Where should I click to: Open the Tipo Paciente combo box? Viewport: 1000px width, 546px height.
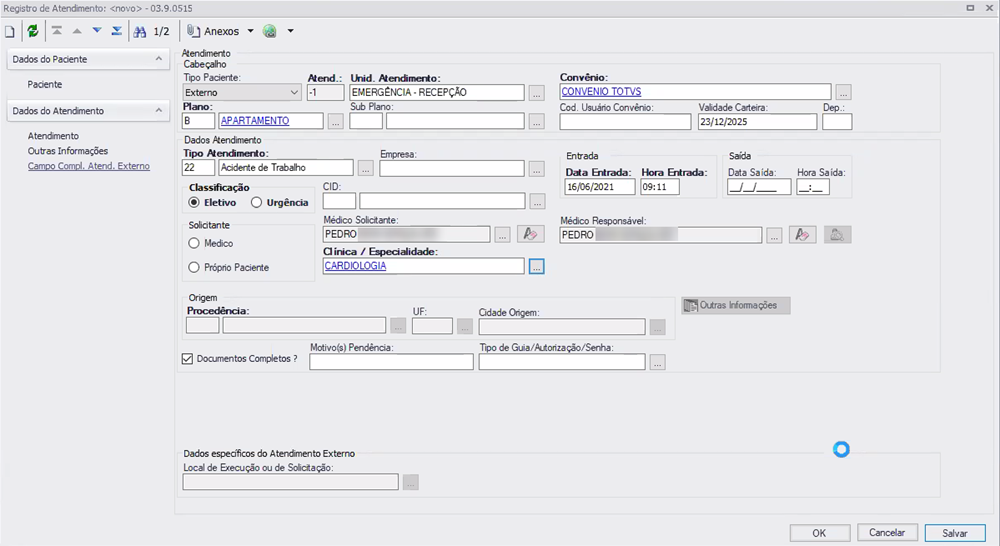242,92
